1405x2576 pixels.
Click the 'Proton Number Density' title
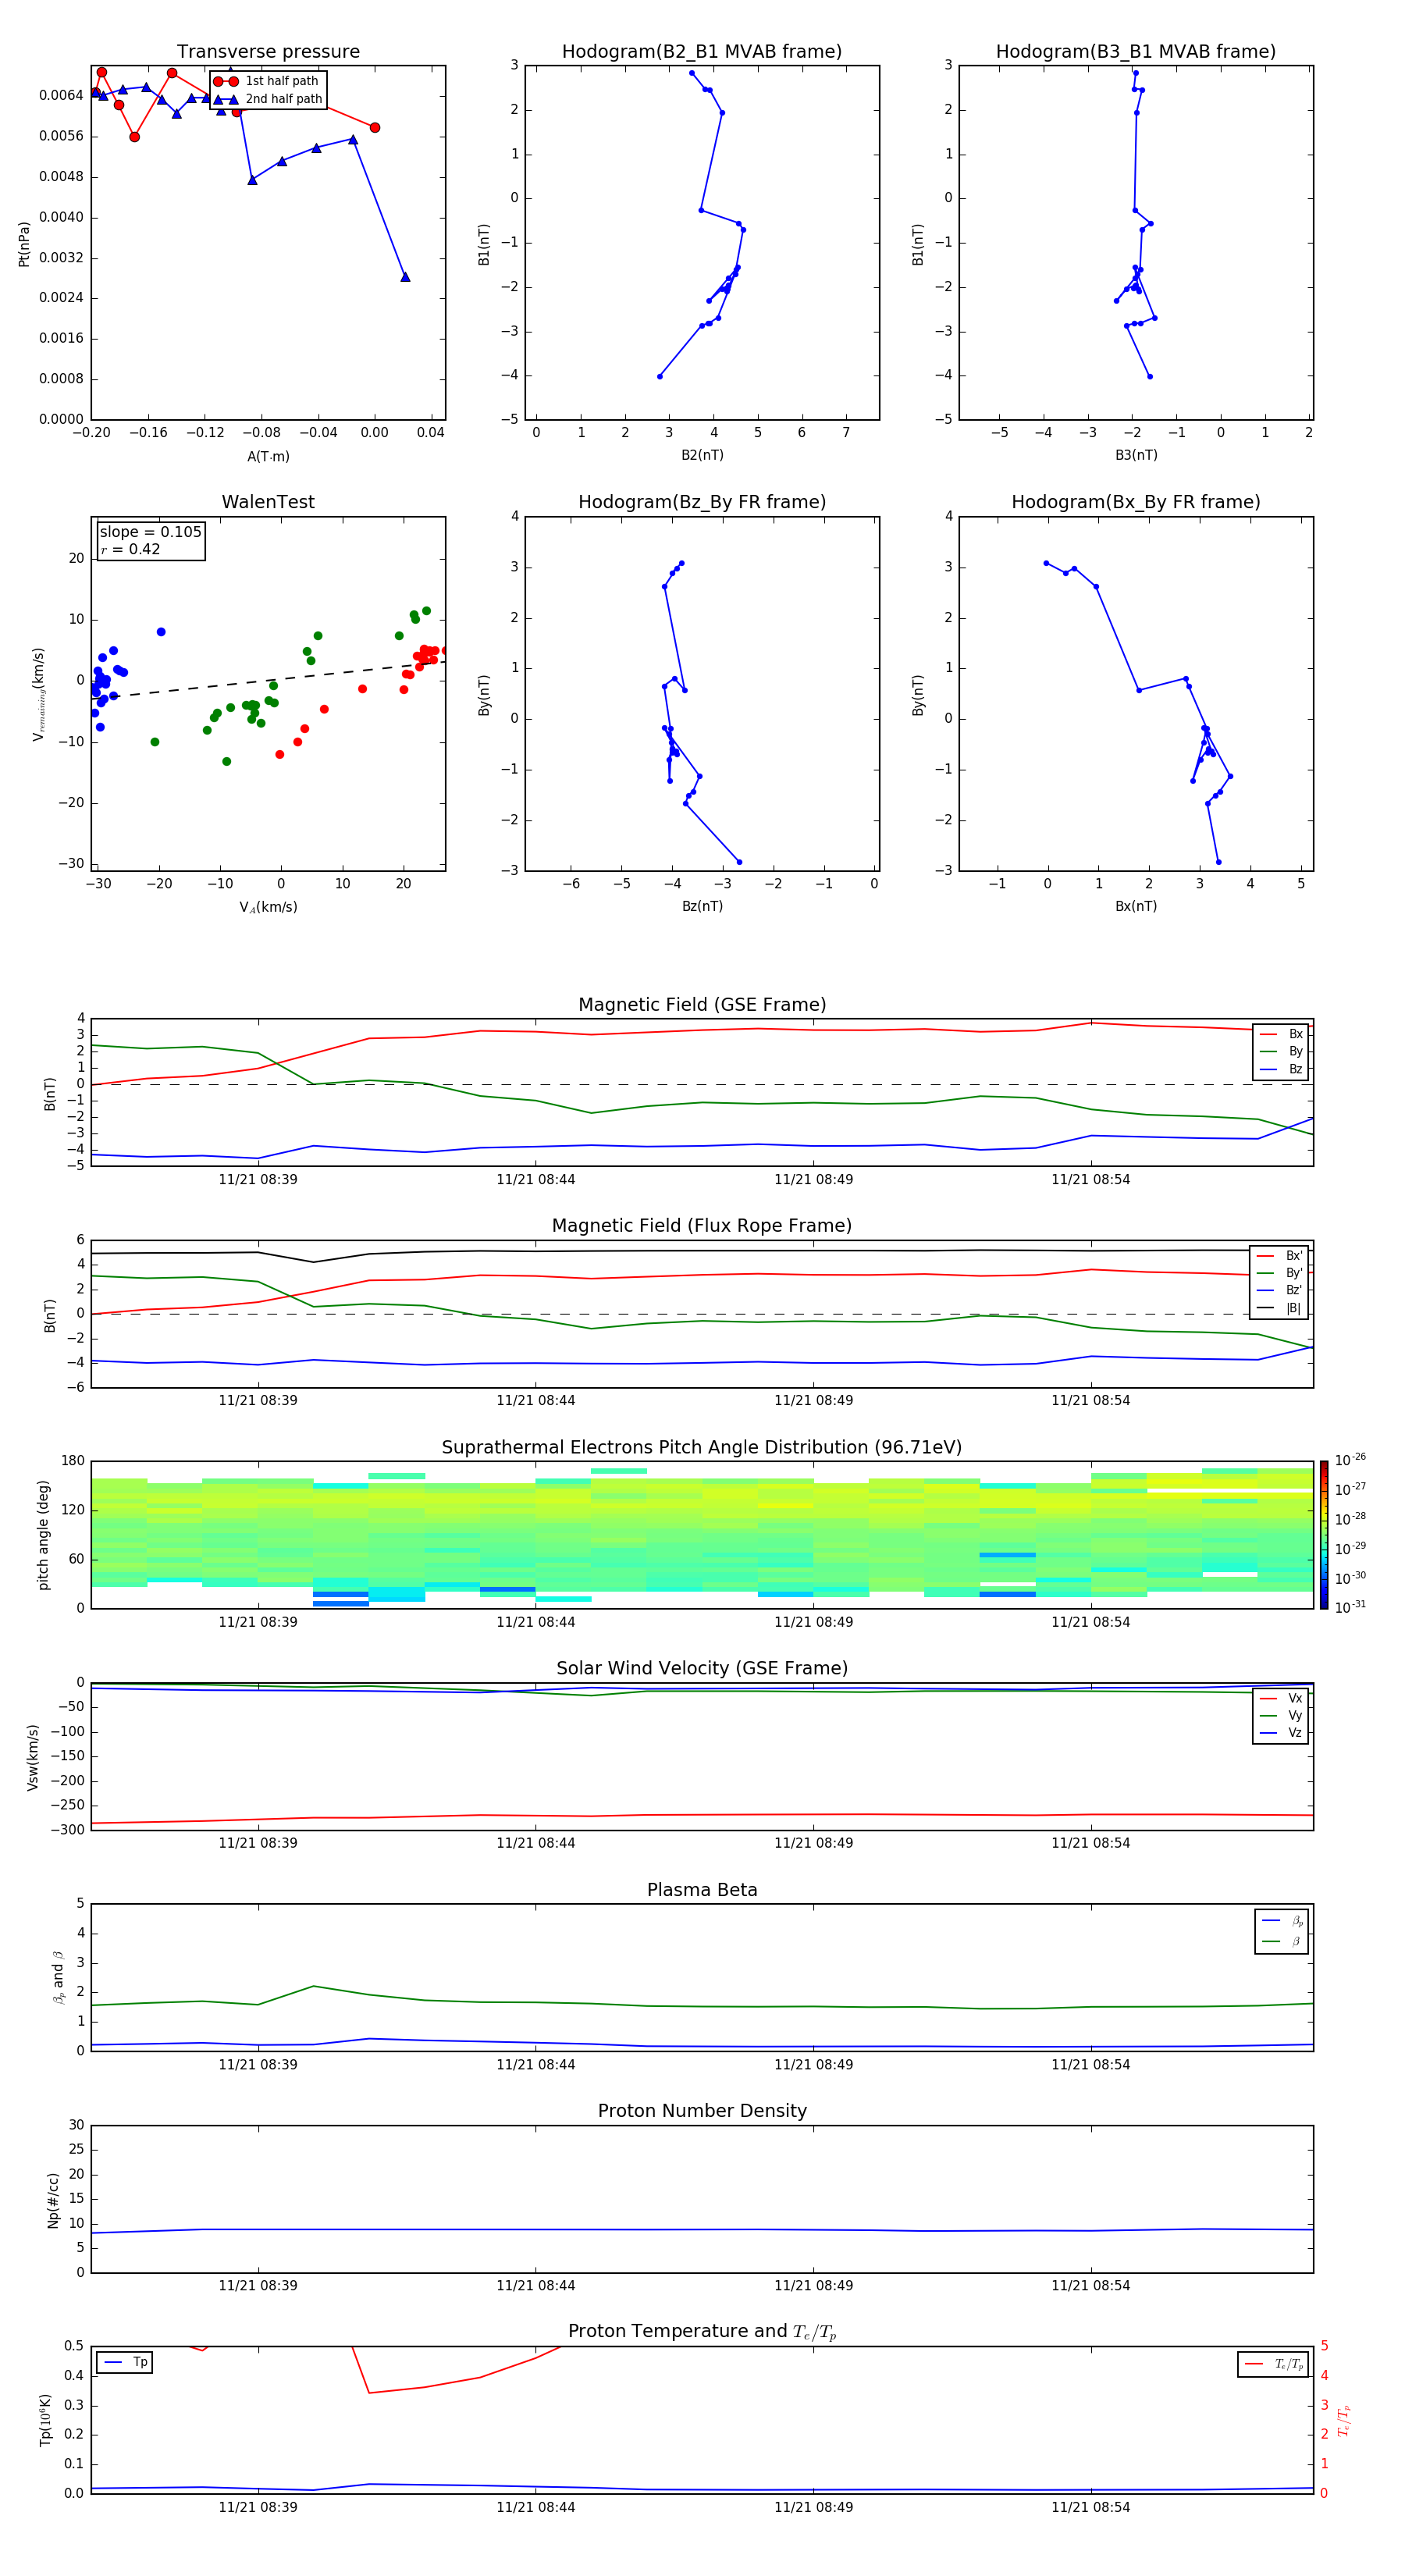point(702,2111)
